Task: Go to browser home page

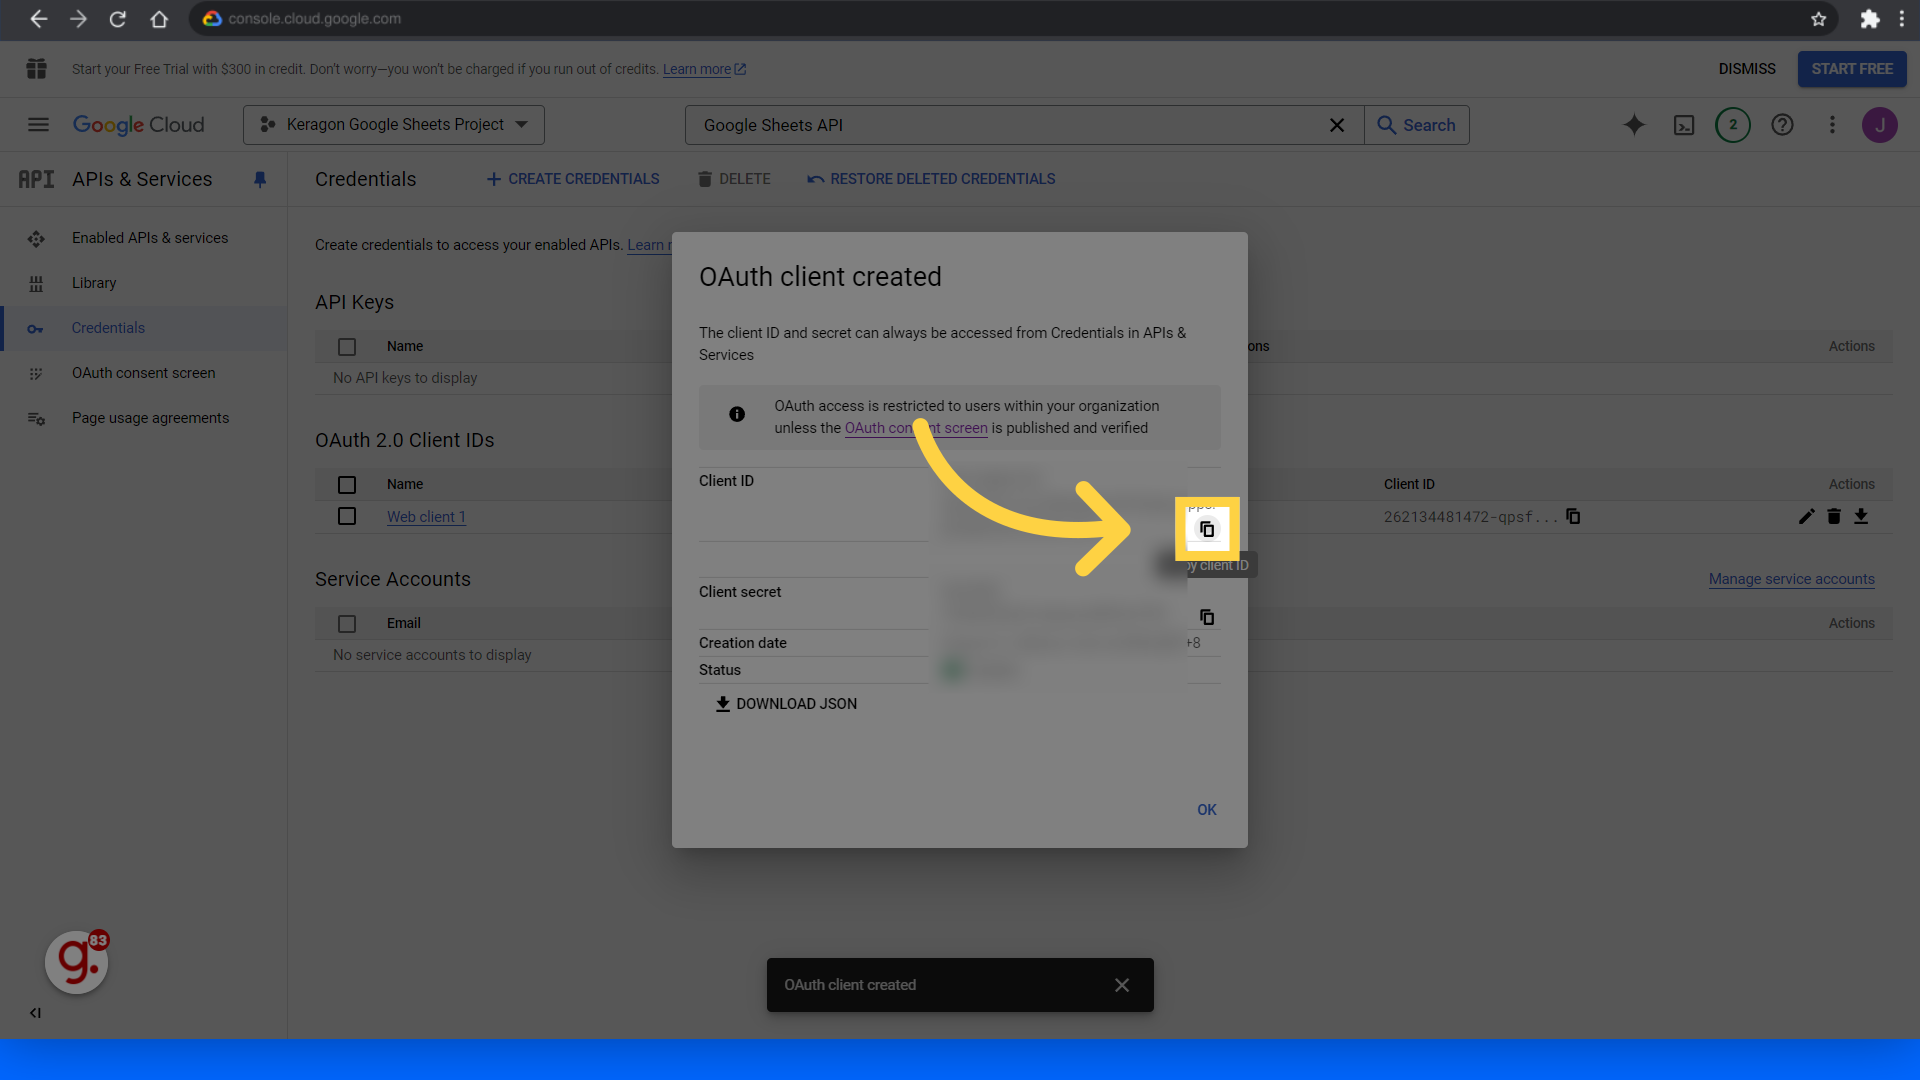Action: (x=159, y=19)
